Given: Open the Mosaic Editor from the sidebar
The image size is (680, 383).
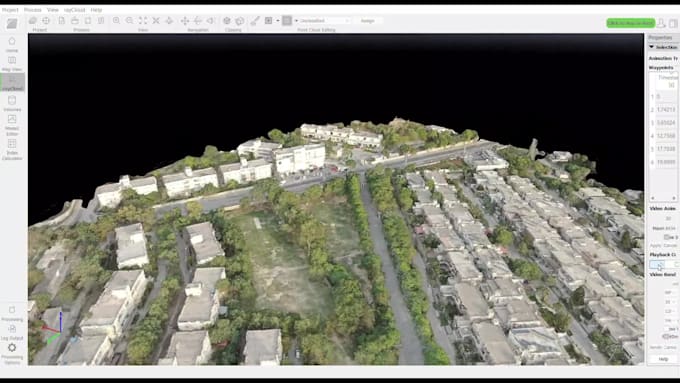Looking at the screenshot, I should click(12, 125).
